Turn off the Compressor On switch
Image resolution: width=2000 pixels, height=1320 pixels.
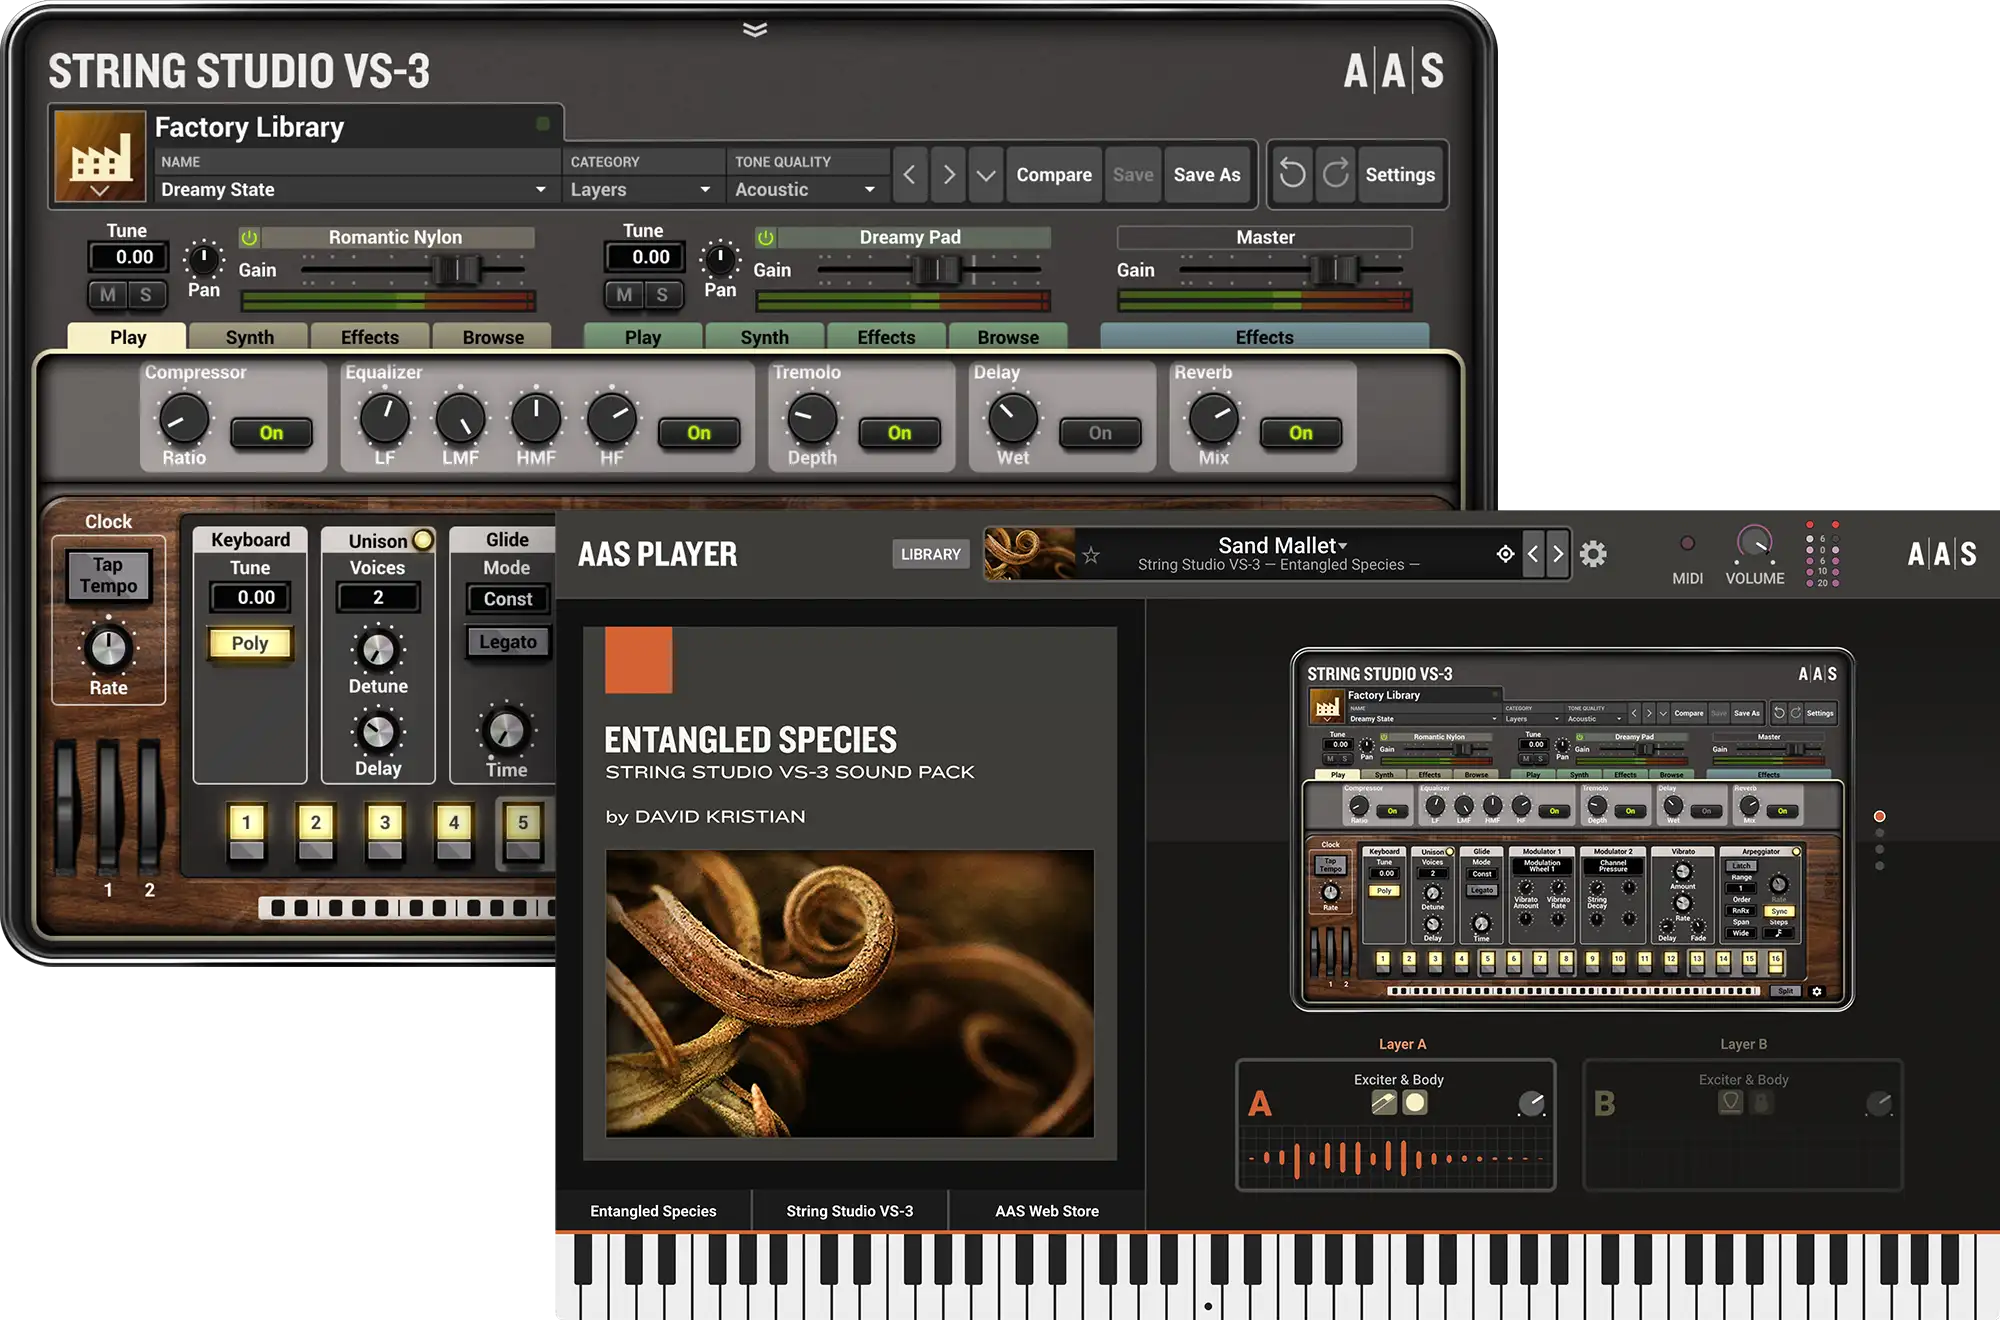pos(271,433)
